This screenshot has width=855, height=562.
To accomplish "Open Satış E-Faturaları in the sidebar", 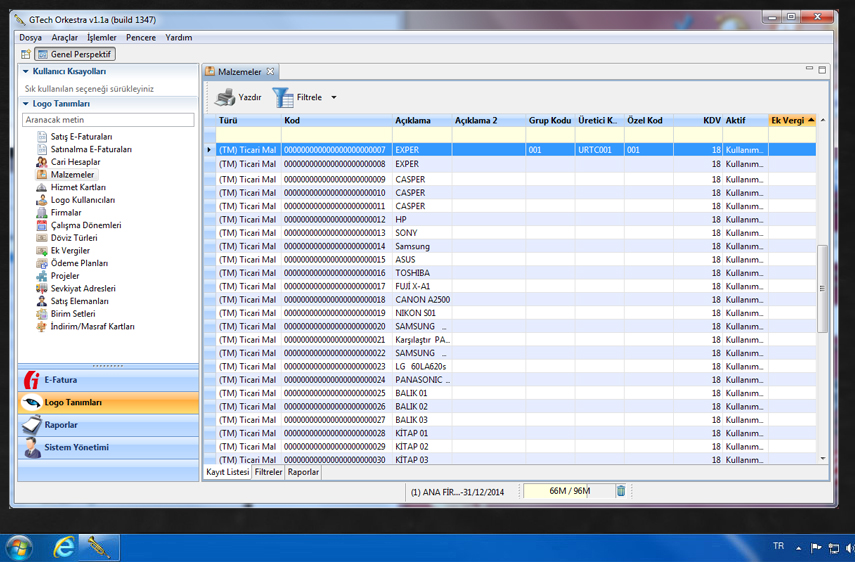I will (81, 136).
